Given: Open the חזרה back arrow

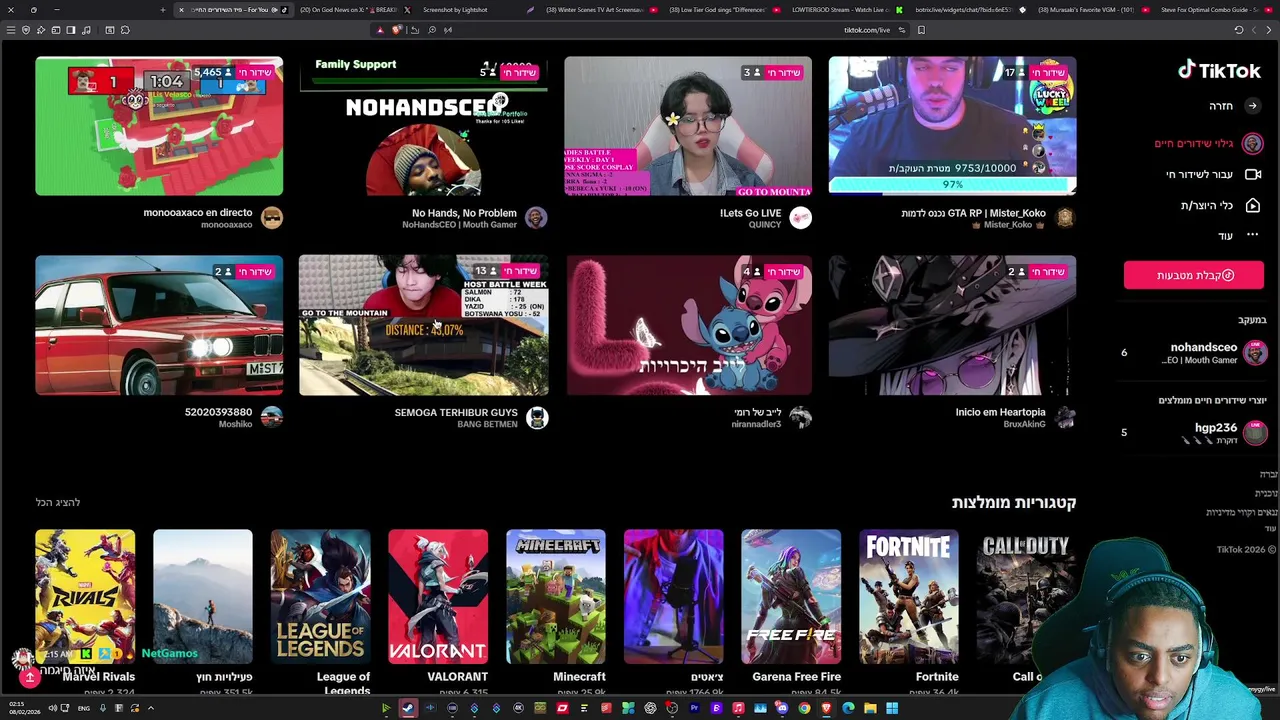Looking at the screenshot, I should 1252,106.
